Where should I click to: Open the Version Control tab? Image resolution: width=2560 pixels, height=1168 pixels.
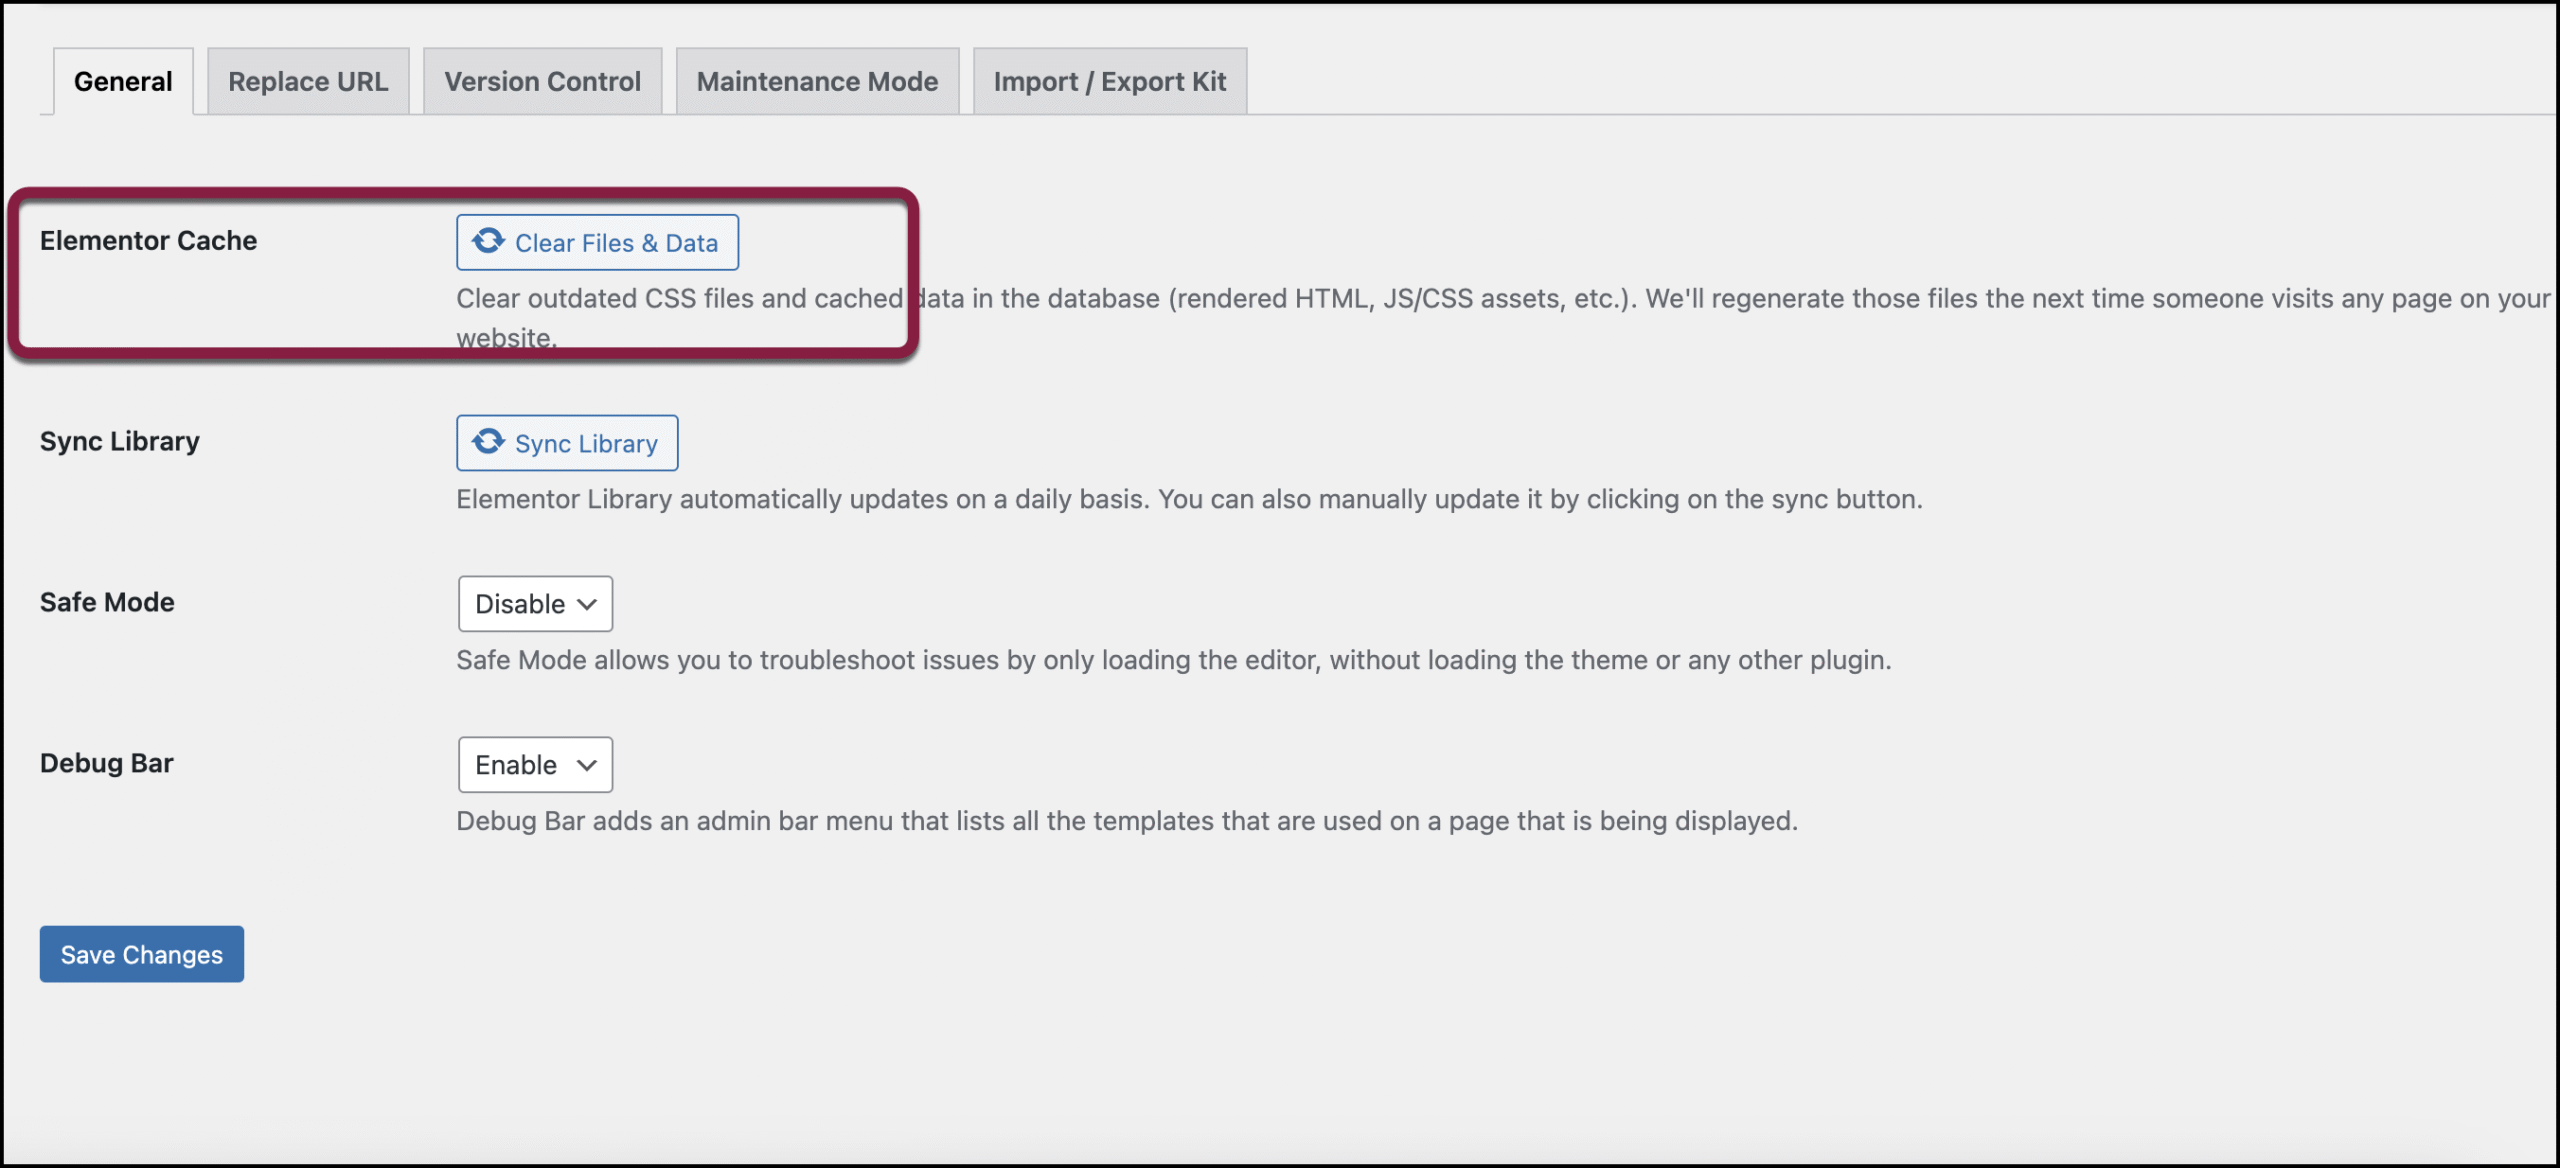(542, 81)
